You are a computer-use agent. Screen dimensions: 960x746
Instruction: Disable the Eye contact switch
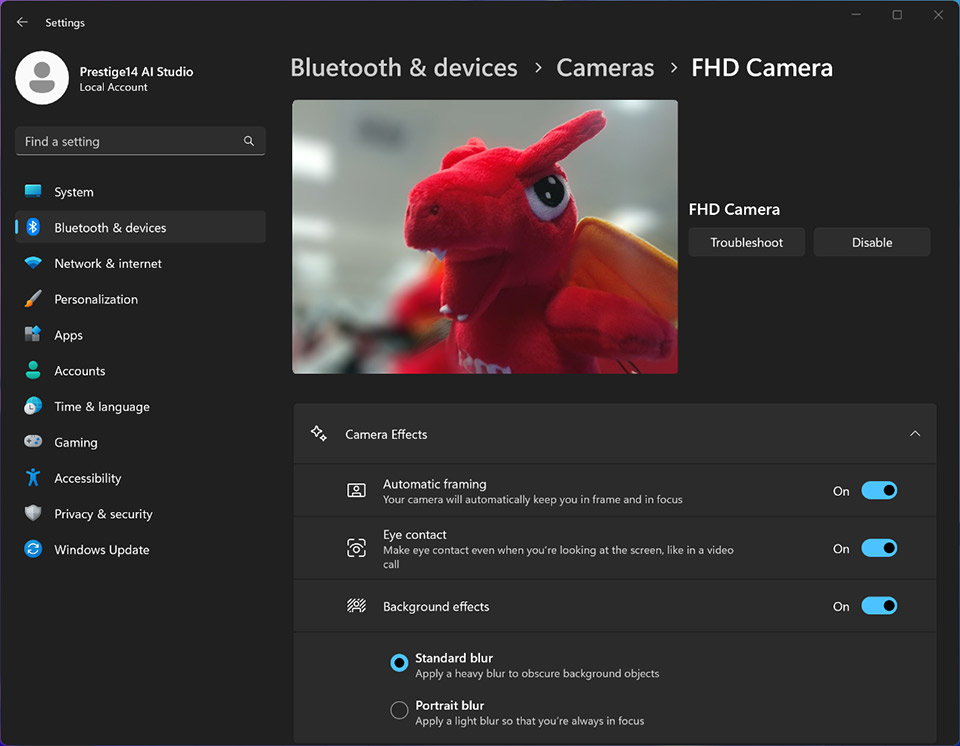click(879, 548)
